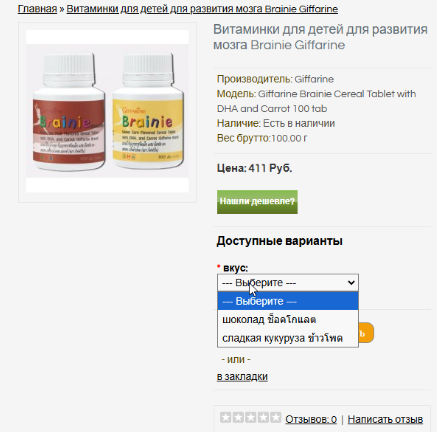
Task: Click the red chocolate Brainie bottle
Action: point(68,112)
